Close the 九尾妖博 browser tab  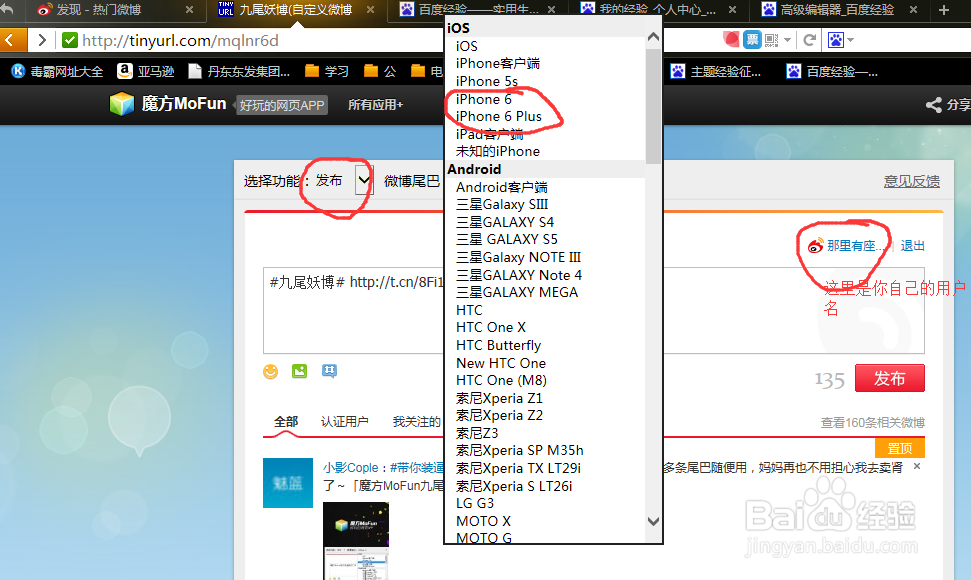tap(370, 9)
